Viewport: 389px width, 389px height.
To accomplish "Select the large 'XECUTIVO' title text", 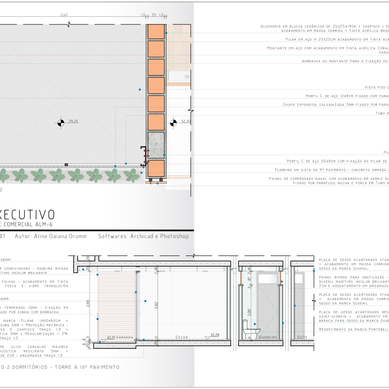I will tap(27, 214).
